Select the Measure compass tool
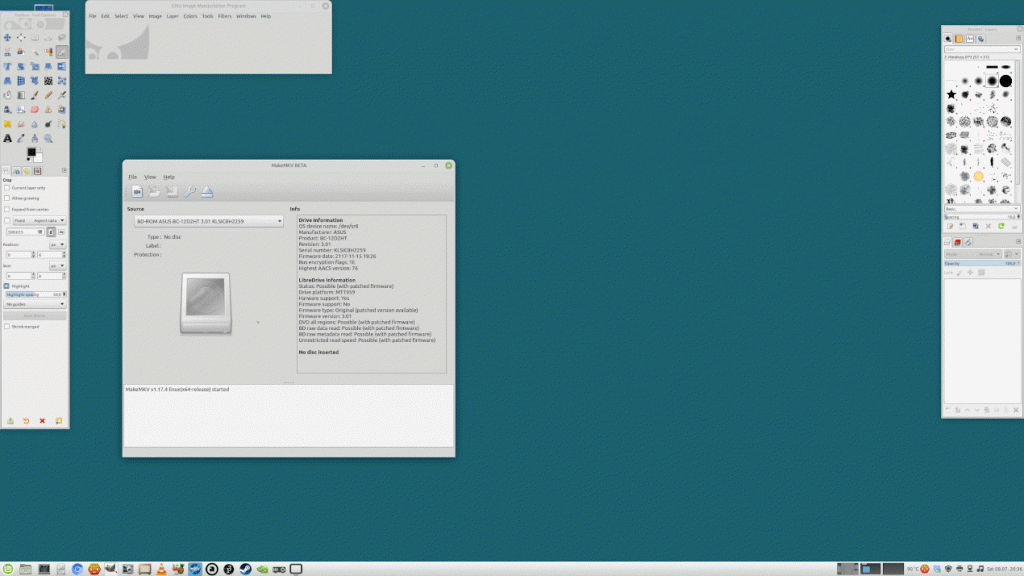The image size is (1024, 576). click(x=35, y=138)
